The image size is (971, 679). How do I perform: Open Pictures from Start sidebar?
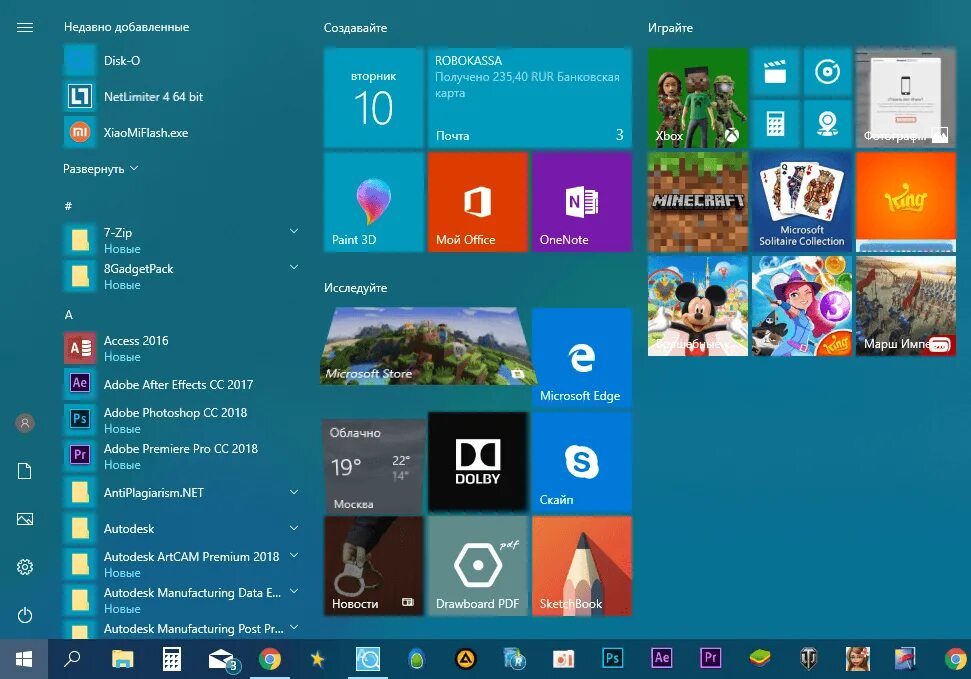tap(25, 519)
